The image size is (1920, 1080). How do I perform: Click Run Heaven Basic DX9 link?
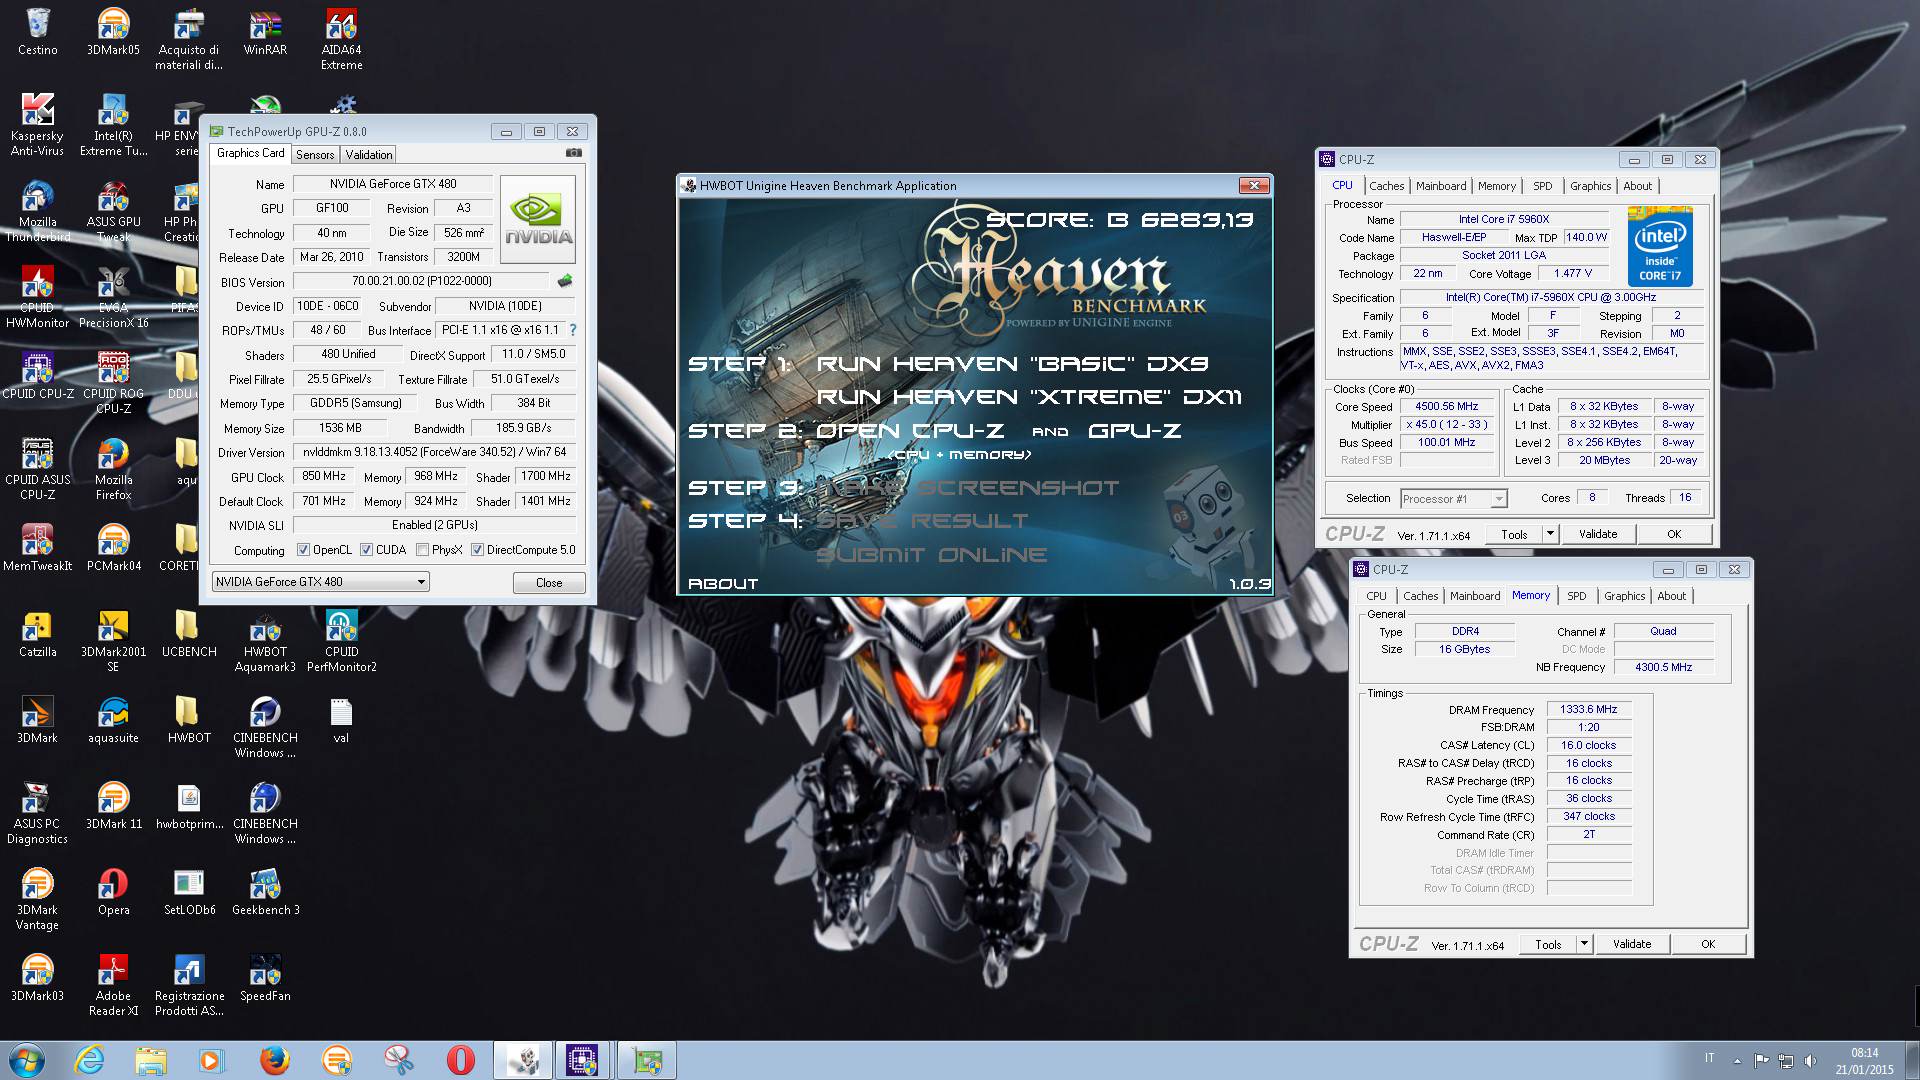1012,364
